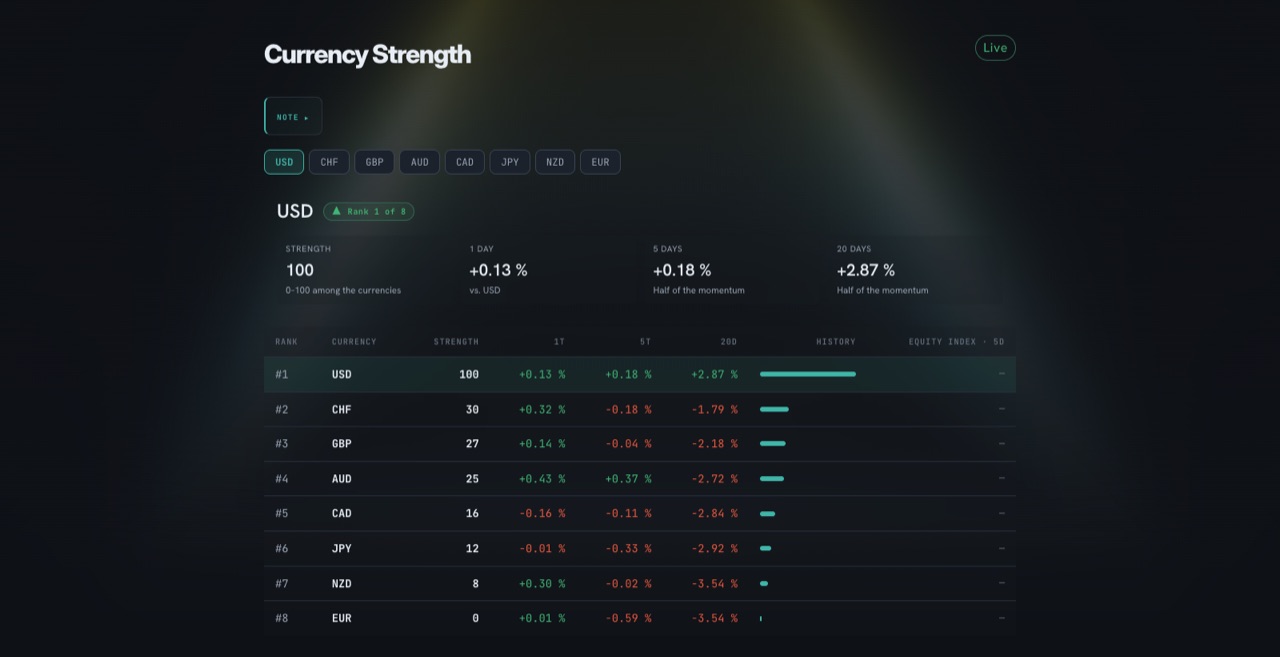The image size is (1280, 657).
Task: Click the CURRENCY column header
Action: coord(354,342)
